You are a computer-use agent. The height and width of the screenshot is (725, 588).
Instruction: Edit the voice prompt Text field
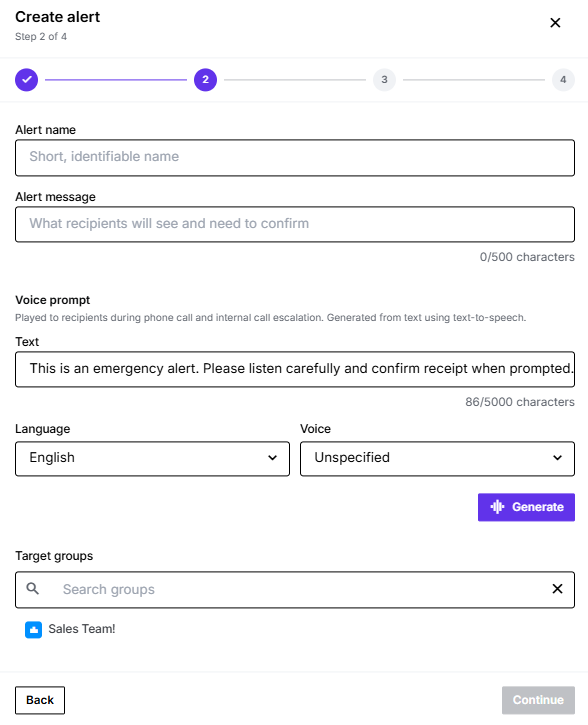point(295,369)
